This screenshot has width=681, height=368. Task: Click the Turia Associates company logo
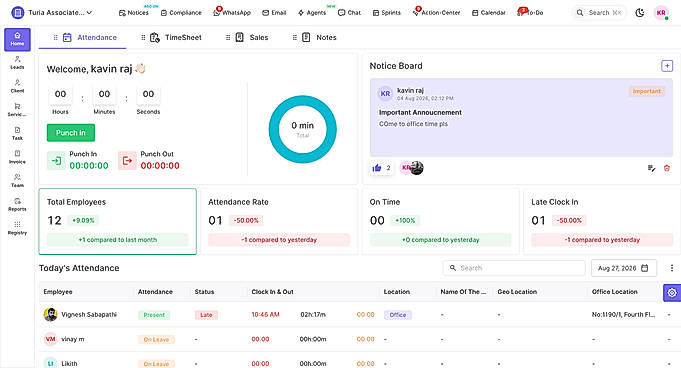17,13
